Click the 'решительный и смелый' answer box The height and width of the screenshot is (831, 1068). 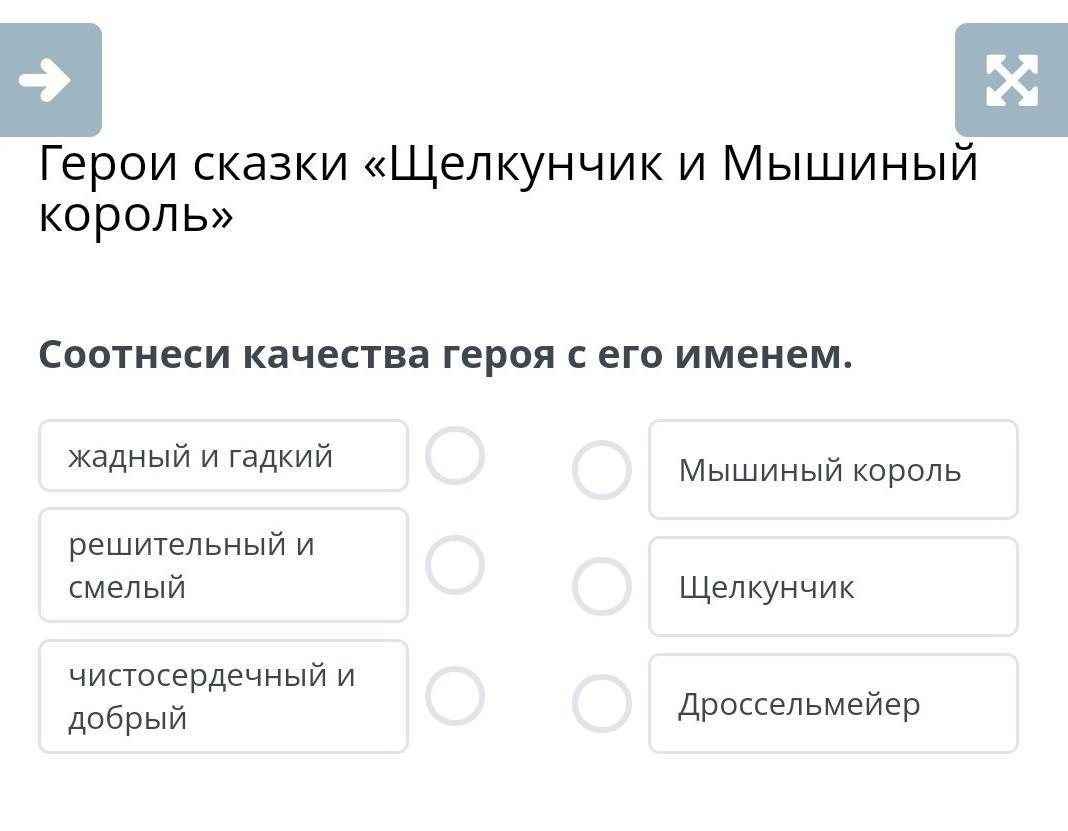[223, 565]
